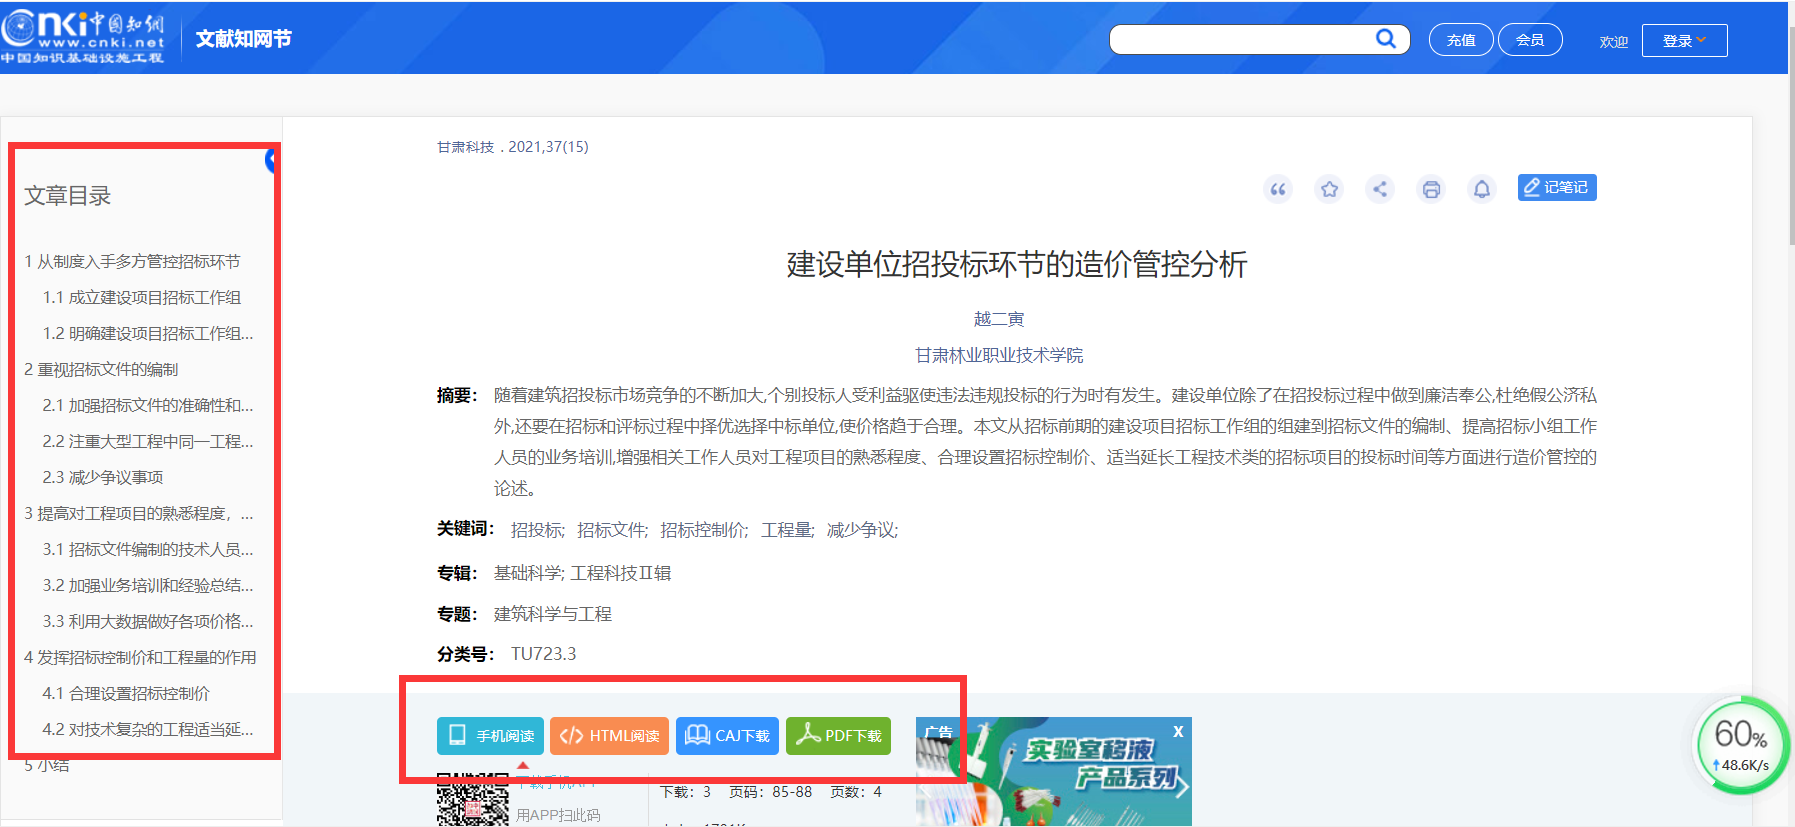
Task: Collapse the 文章目录 sidebar panel
Action: click(x=271, y=160)
